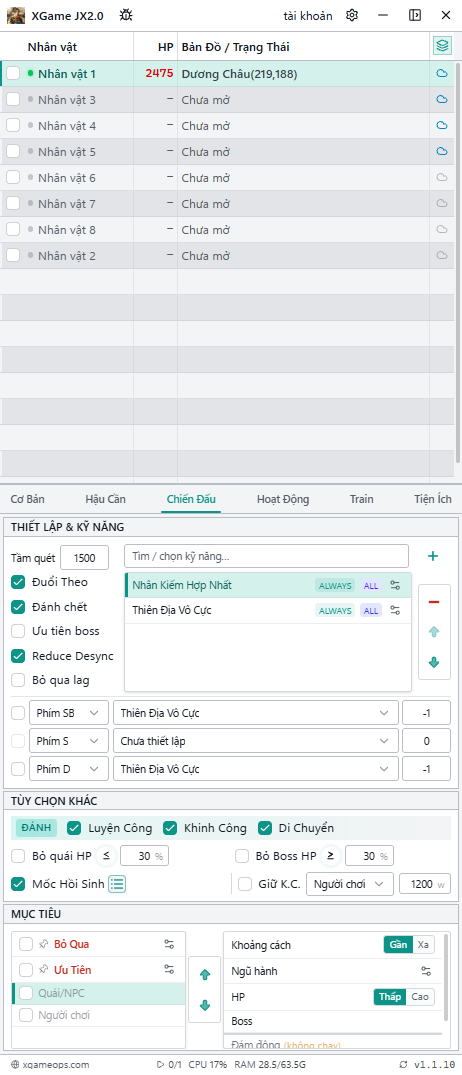Select Xa for Khoảng cách
Viewport: 462px width, 1075px height.
[x=423, y=945]
